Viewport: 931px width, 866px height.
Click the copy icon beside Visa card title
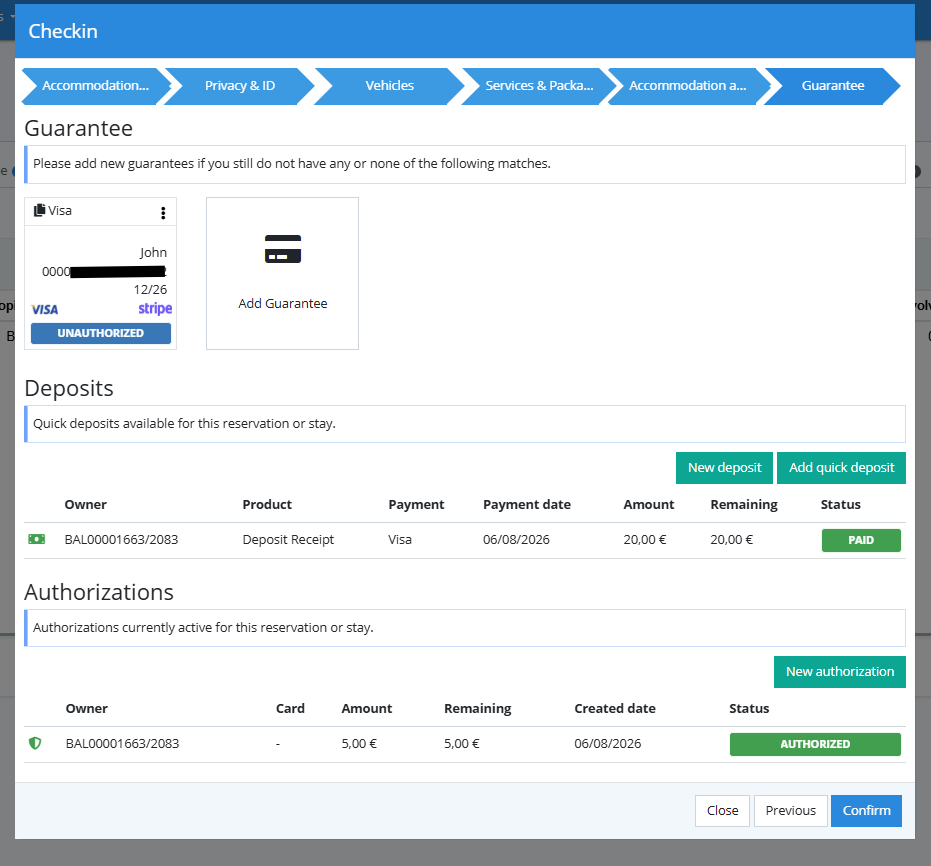[x=39, y=210]
